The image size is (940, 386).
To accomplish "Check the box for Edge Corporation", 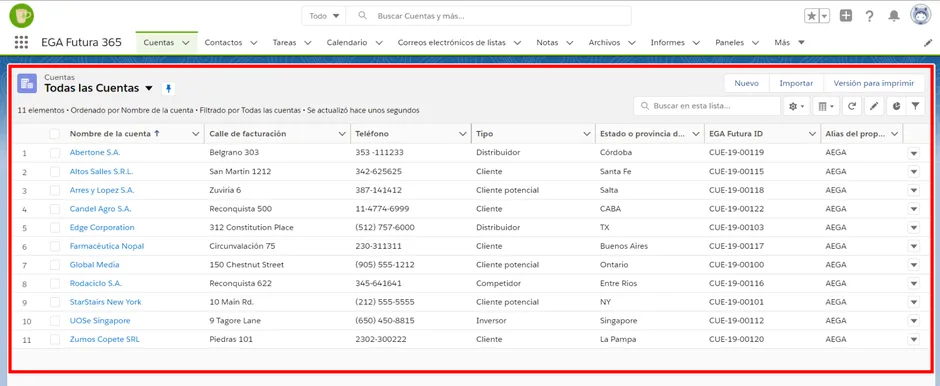I will pos(55,228).
